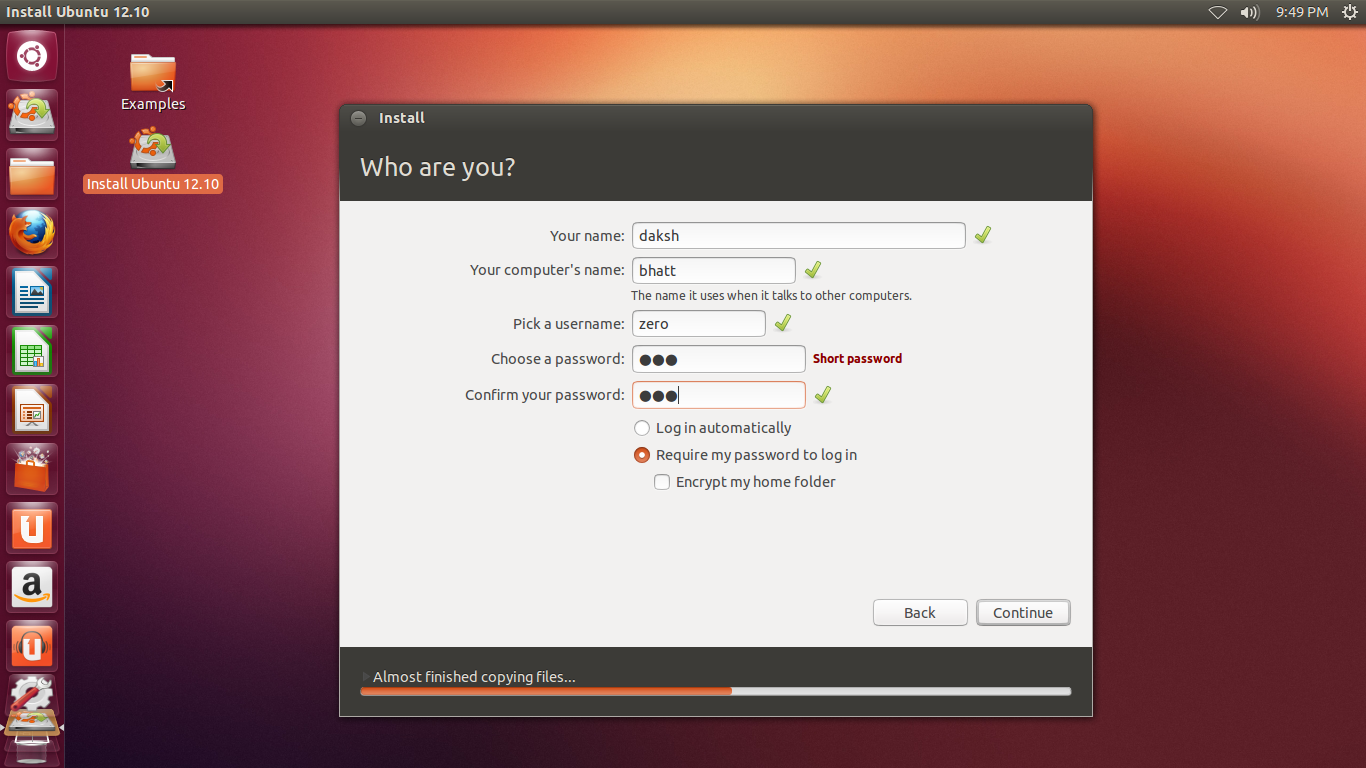Open the Ubuntu Dash home launcher
Viewport: 1366px width, 768px height.
tap(32, 56)
